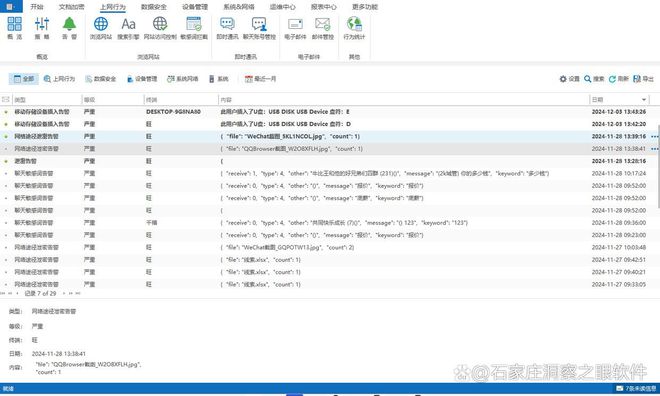Image resolution: width=660 pixels, height=396 pixels.
Task: Filter alerts by 数据安全 in filter bar
Action: (x=100, y=79)
